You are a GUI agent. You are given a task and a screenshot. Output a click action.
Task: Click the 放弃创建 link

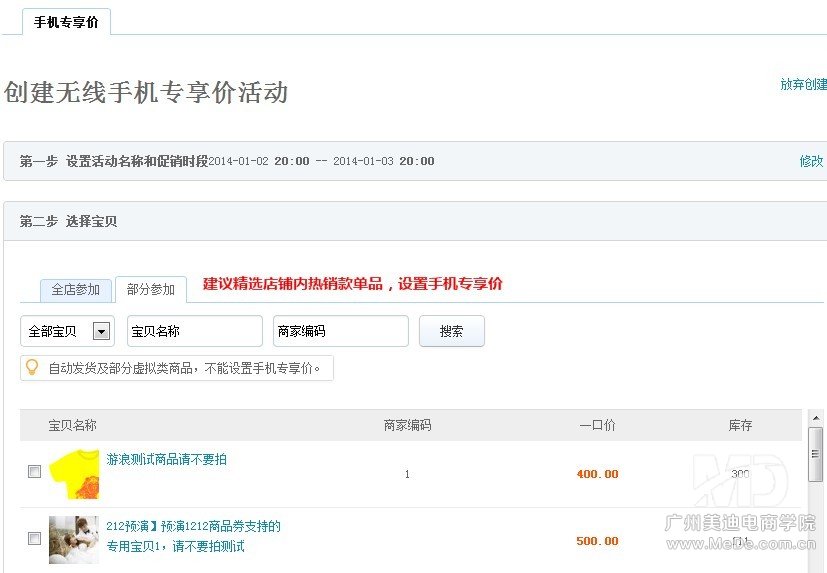pos(803,84)
